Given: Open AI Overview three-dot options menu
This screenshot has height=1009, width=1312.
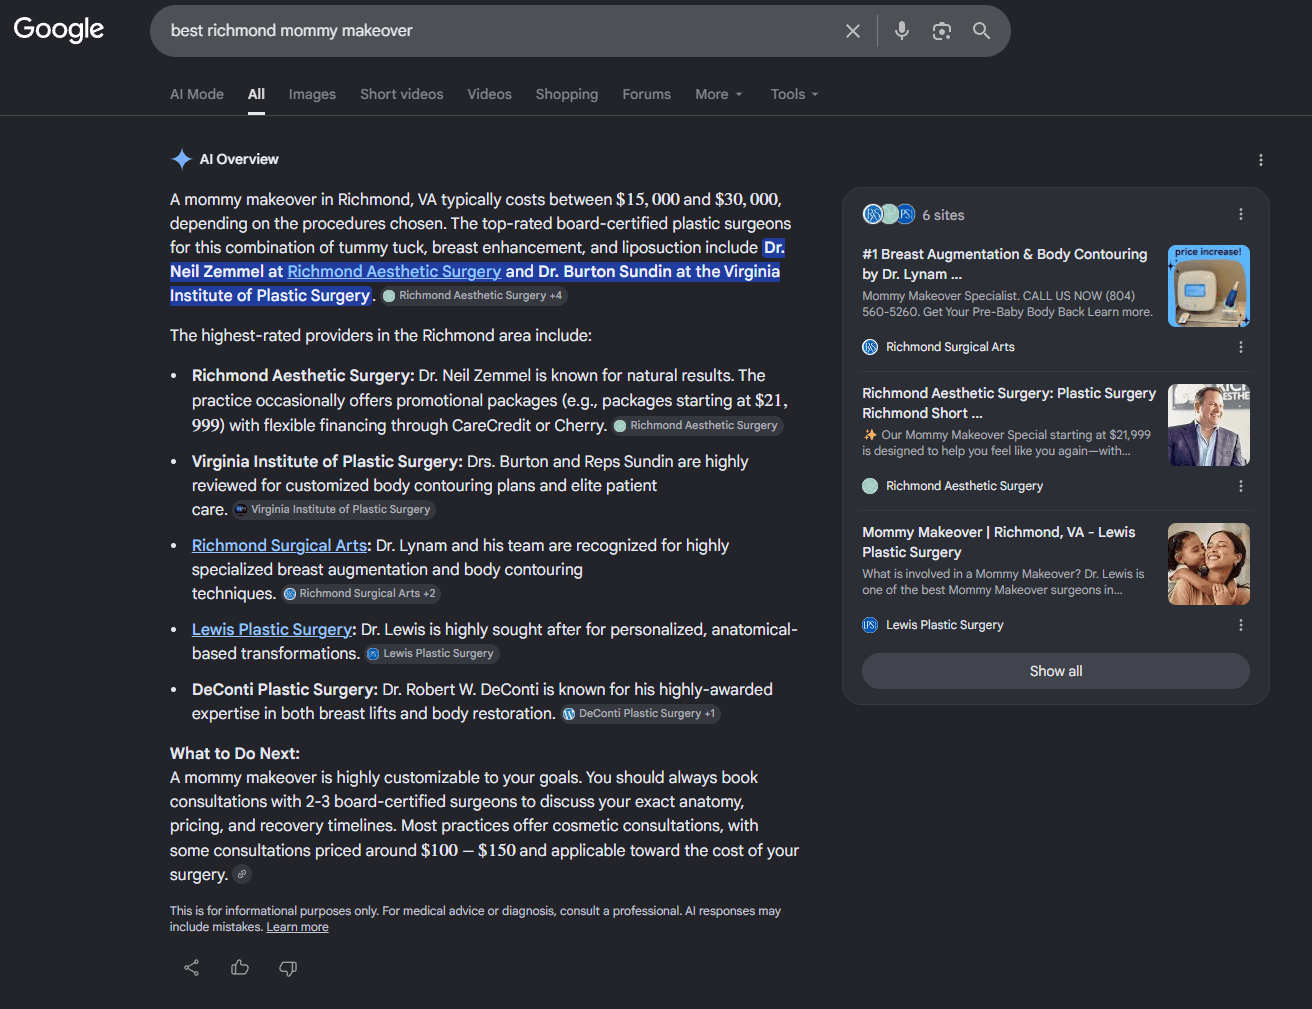Looking at the screenshot, I should 1261,160.
